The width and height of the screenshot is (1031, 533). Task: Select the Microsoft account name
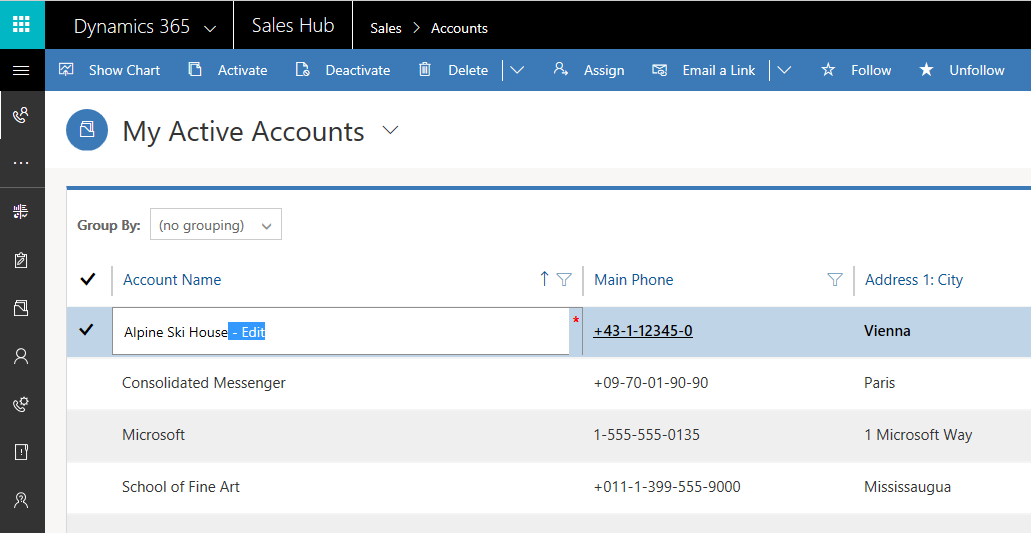(x=154, y=434)
